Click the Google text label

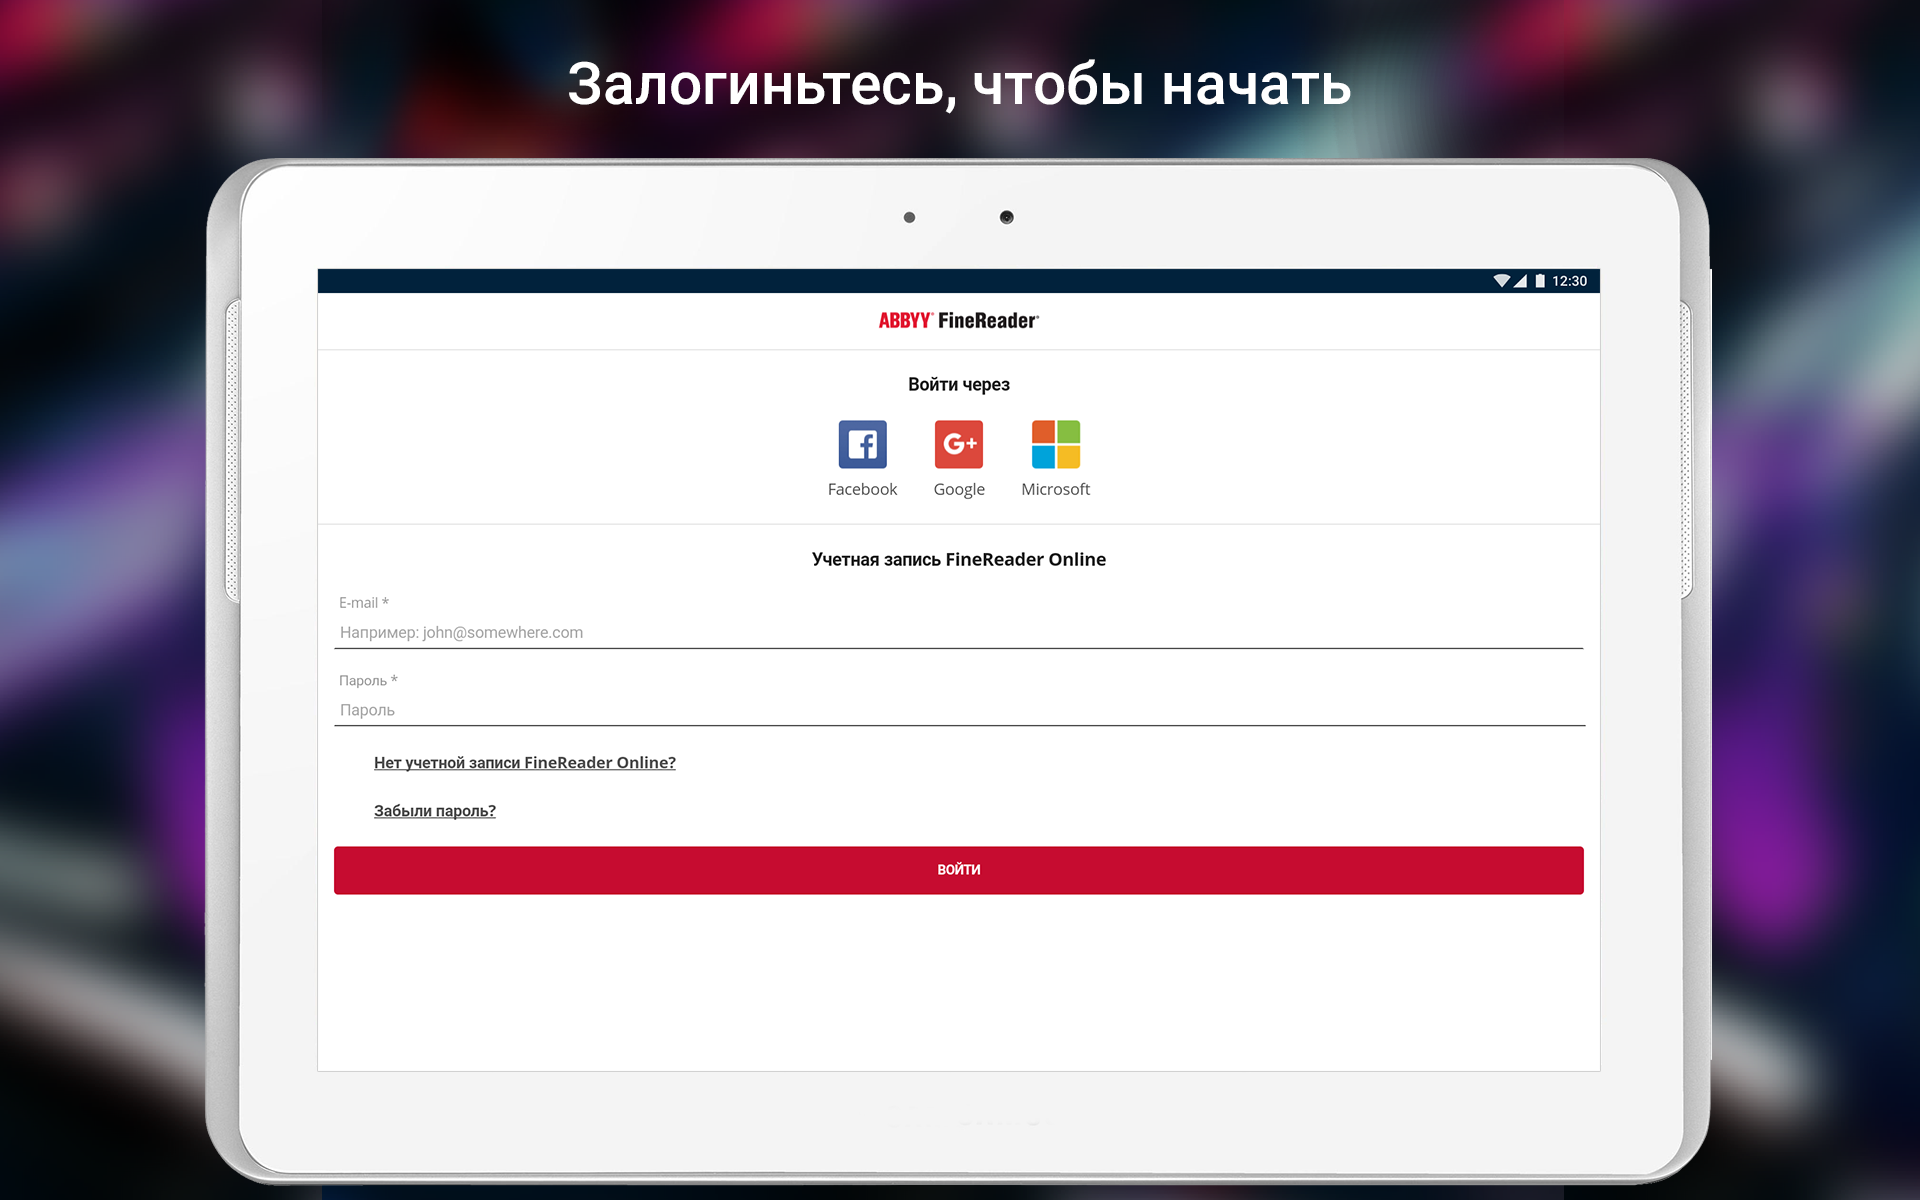(x=959, y=489)
